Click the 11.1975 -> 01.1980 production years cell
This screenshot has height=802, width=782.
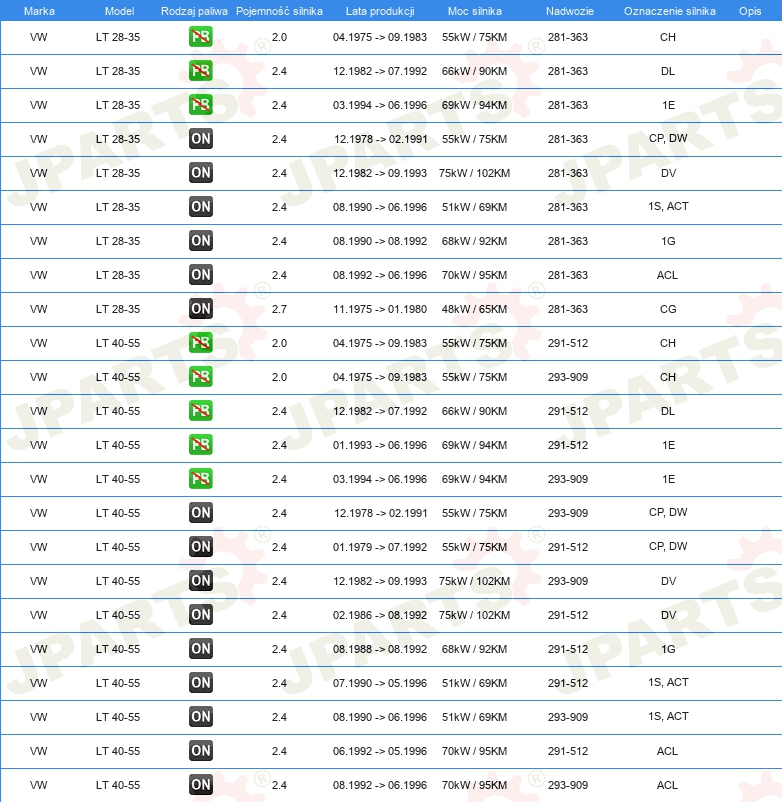[x=380, y=309]
